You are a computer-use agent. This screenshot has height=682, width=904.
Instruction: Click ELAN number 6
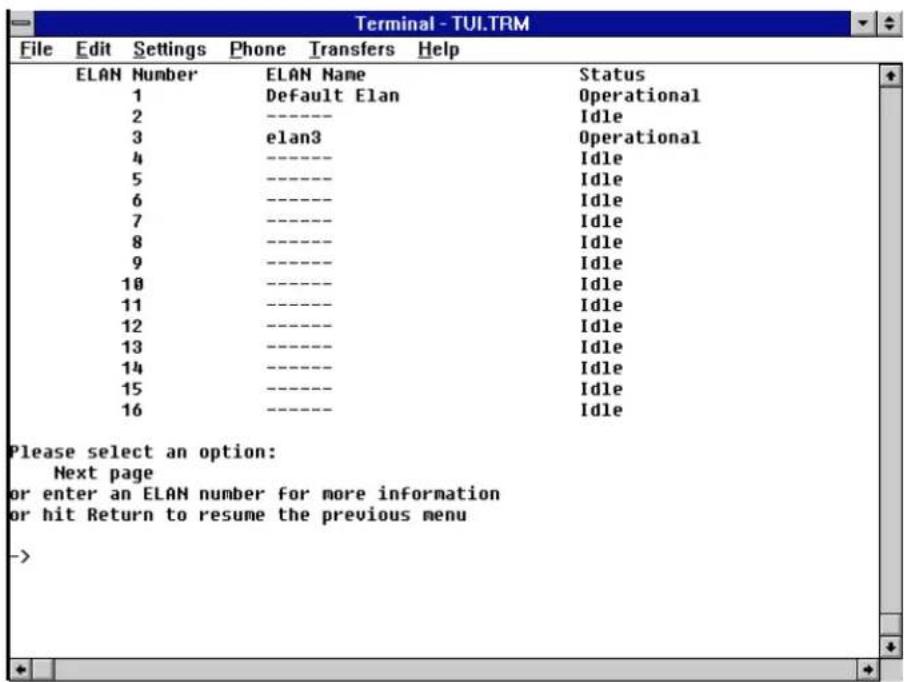click(x=137, y=201)
